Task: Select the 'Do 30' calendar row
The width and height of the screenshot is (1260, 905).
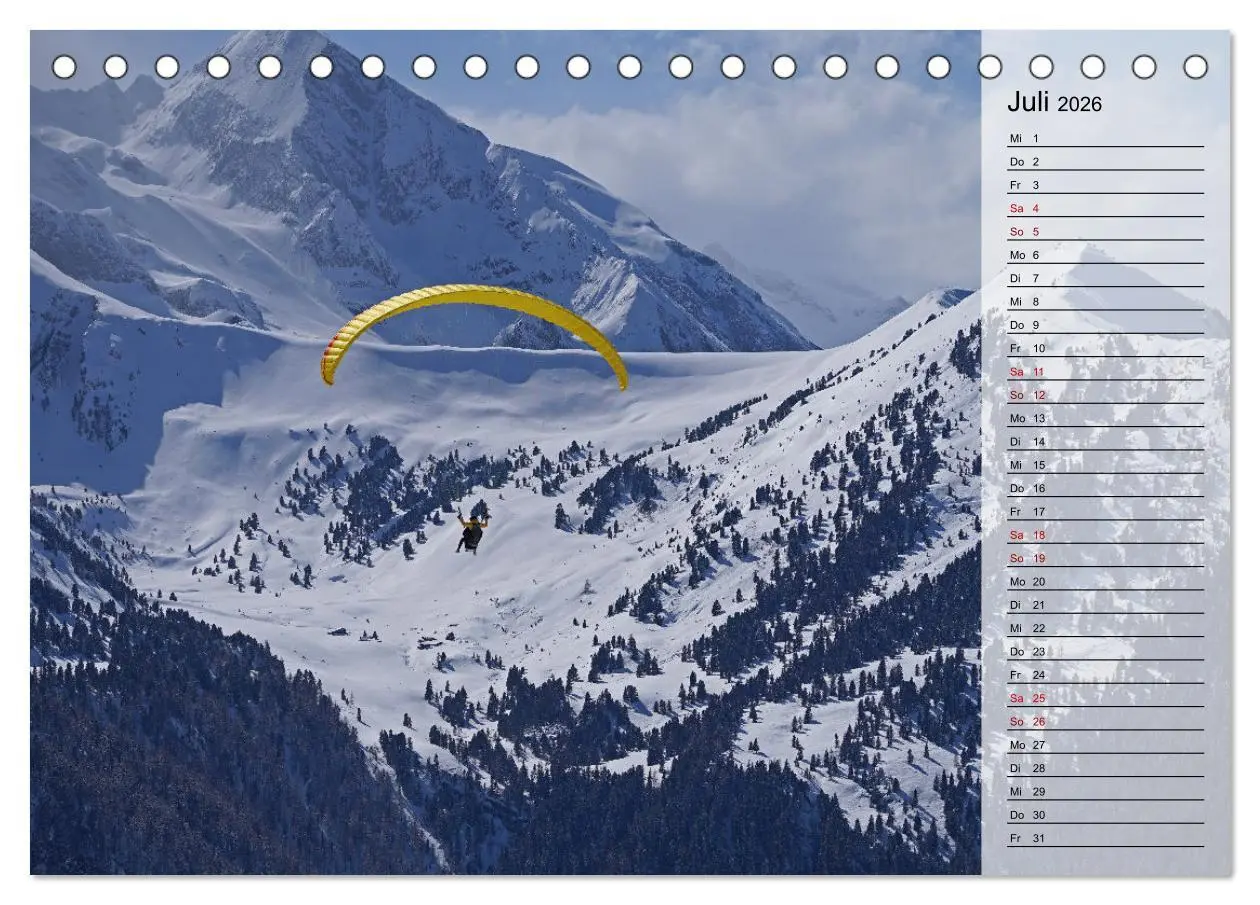Action: coord(1105,815)
